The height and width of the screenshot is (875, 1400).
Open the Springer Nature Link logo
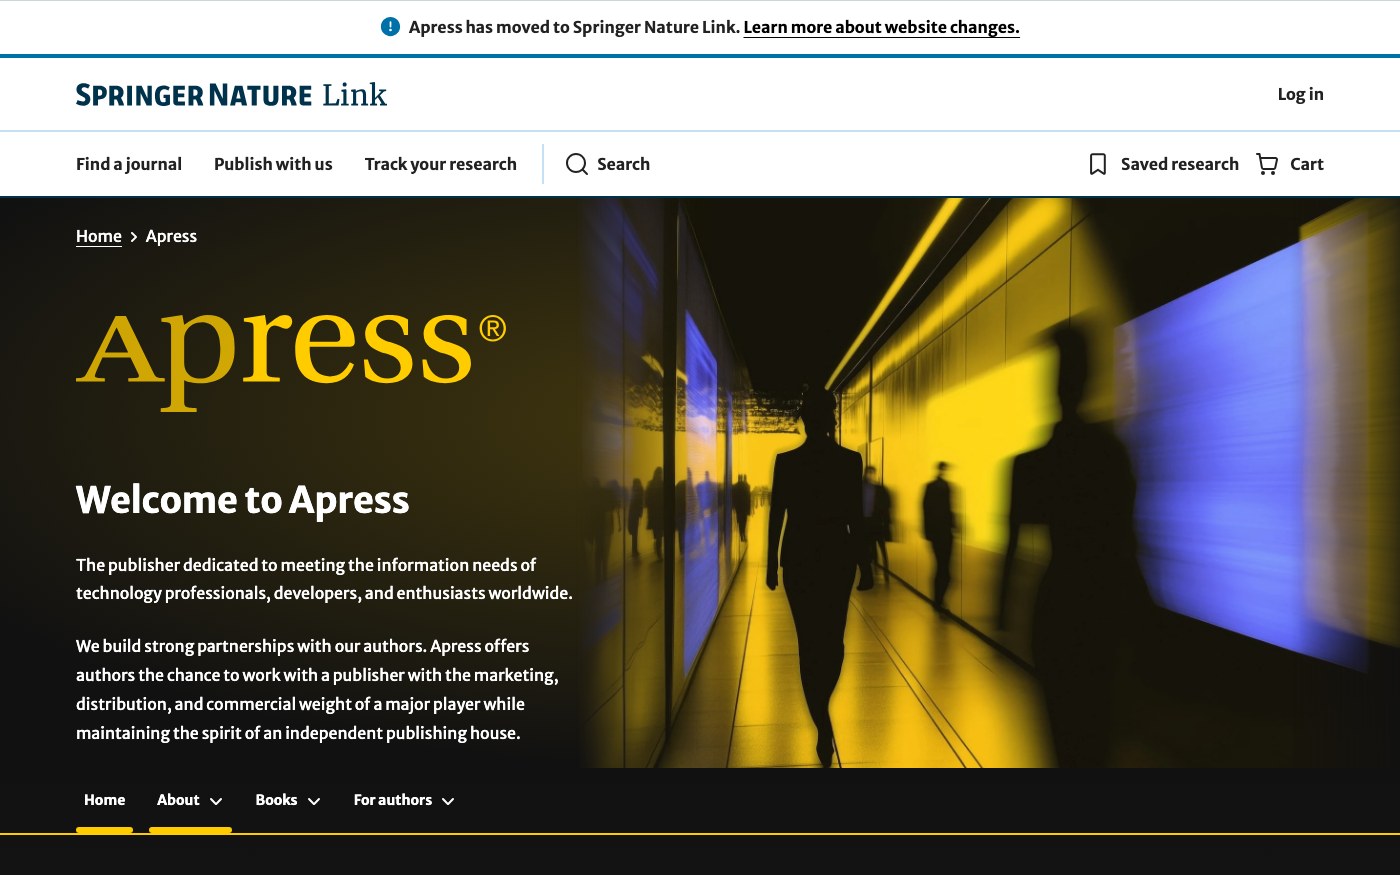[x=231, y=95]
